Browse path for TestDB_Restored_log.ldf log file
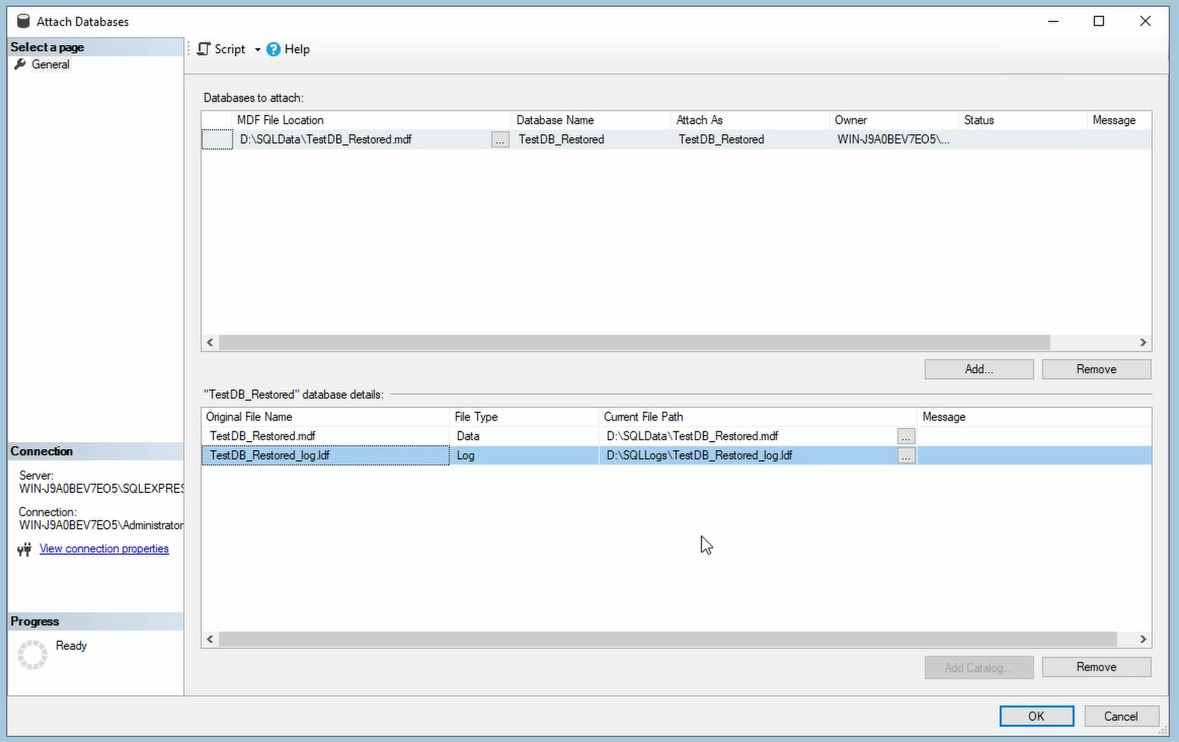The image size is (1179, 742). pos(906,456)
